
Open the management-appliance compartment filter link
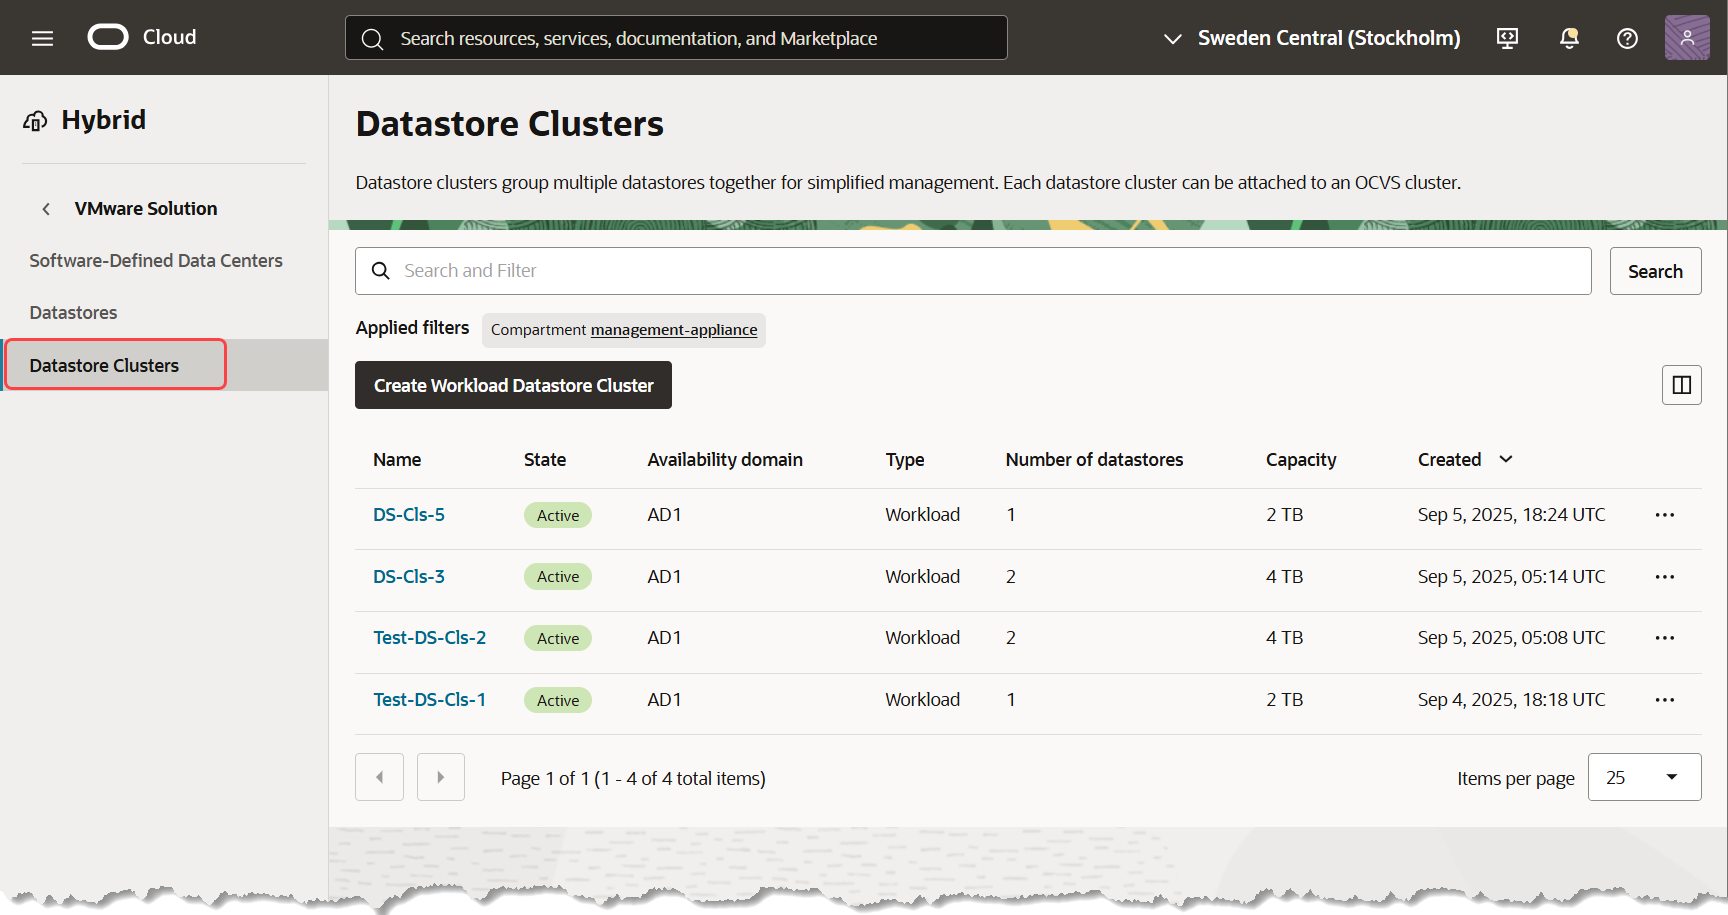tap(673, 329)
